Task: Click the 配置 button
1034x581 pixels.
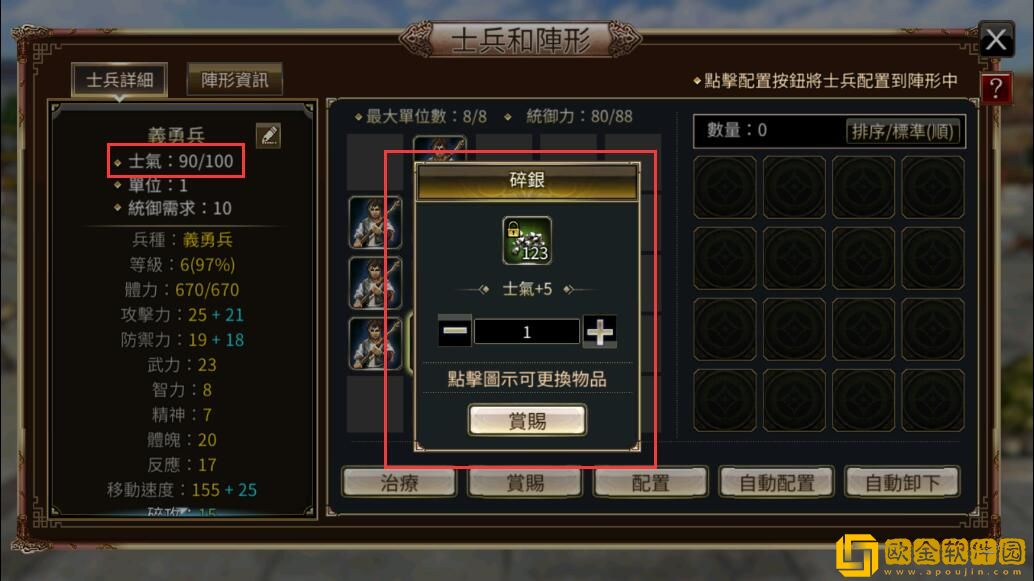Action: coord(650,483)
